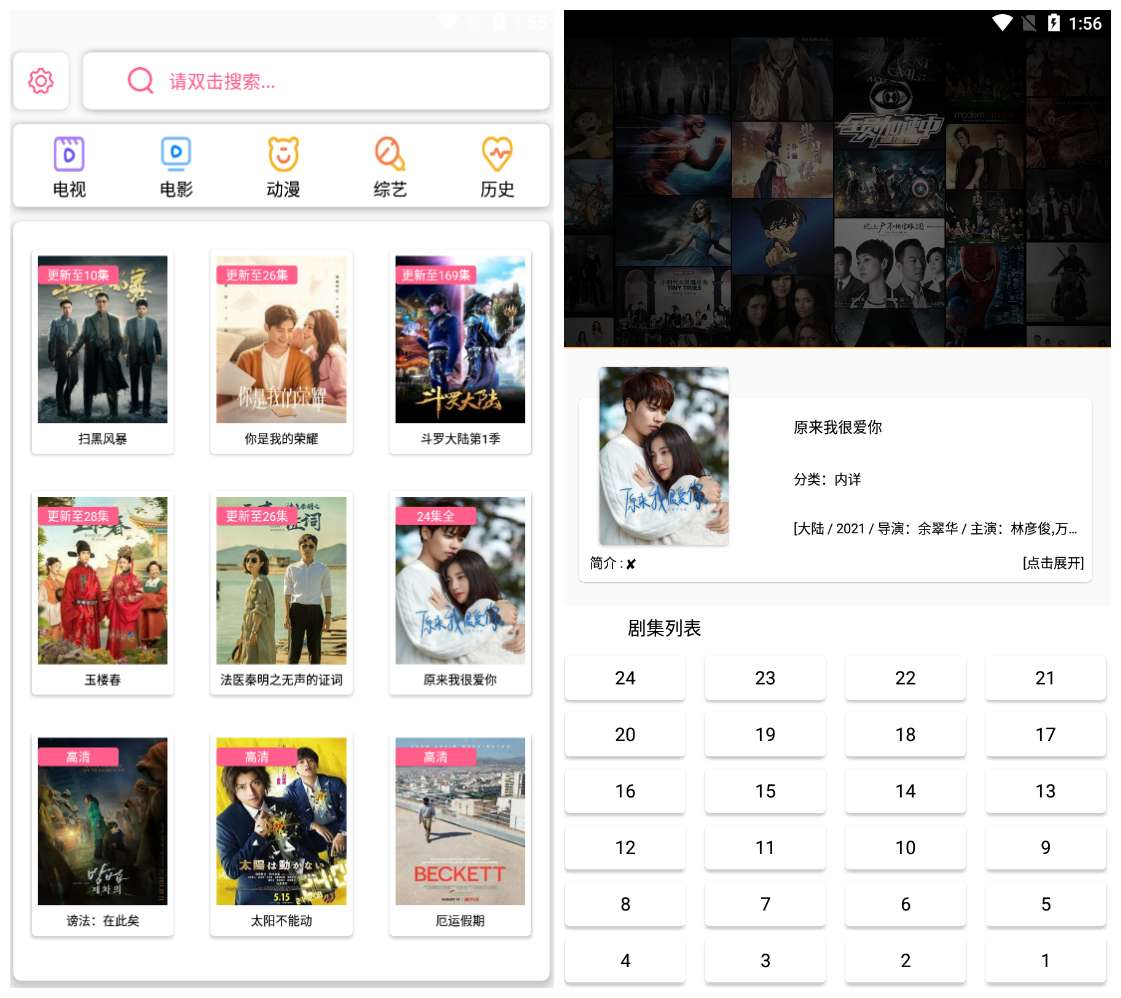Open the 扫黑风暴 poster
The height and width of the screenshot is (998, 1121).
click(x=102, y=340)
